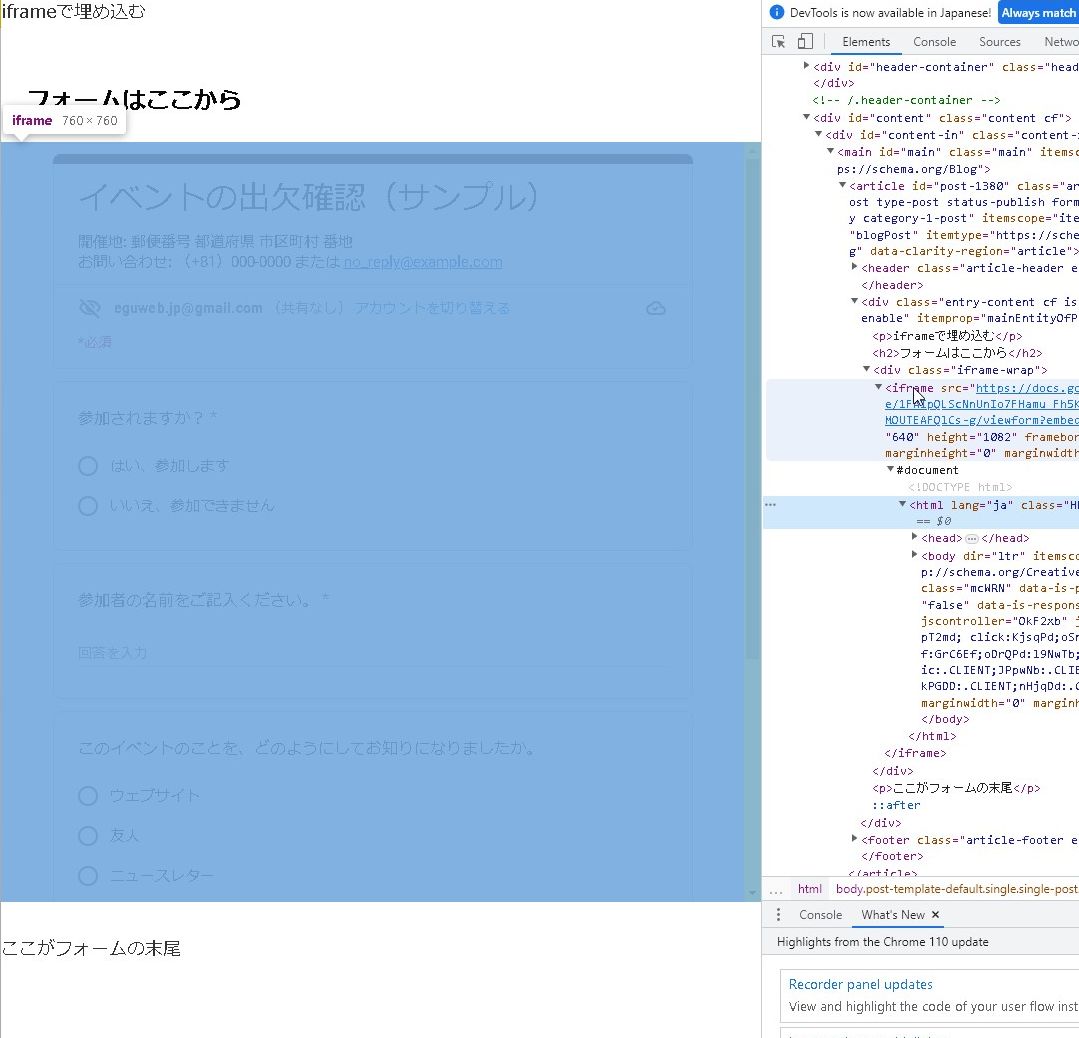Image resolution: width=1079 pixels, height=1038 pixels.
Task: Click the Always match button in the banner
Action: 1037,12
